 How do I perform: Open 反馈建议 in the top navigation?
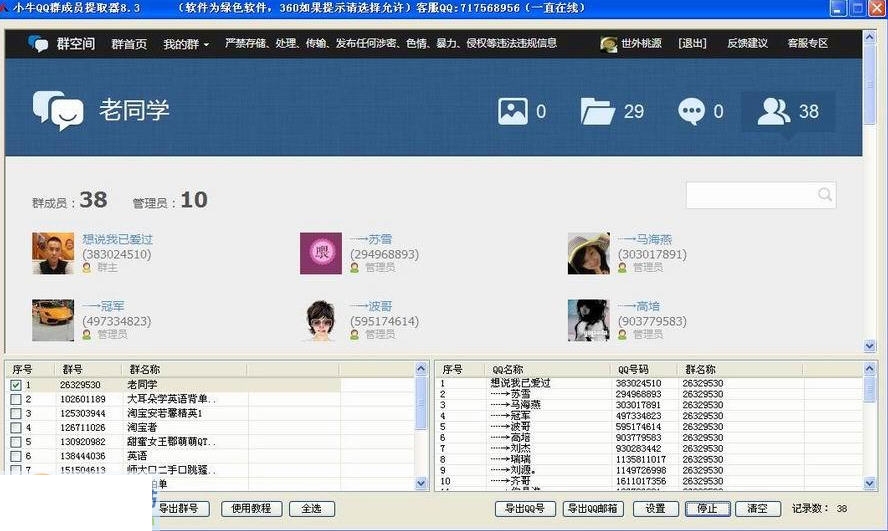[746, 44]
